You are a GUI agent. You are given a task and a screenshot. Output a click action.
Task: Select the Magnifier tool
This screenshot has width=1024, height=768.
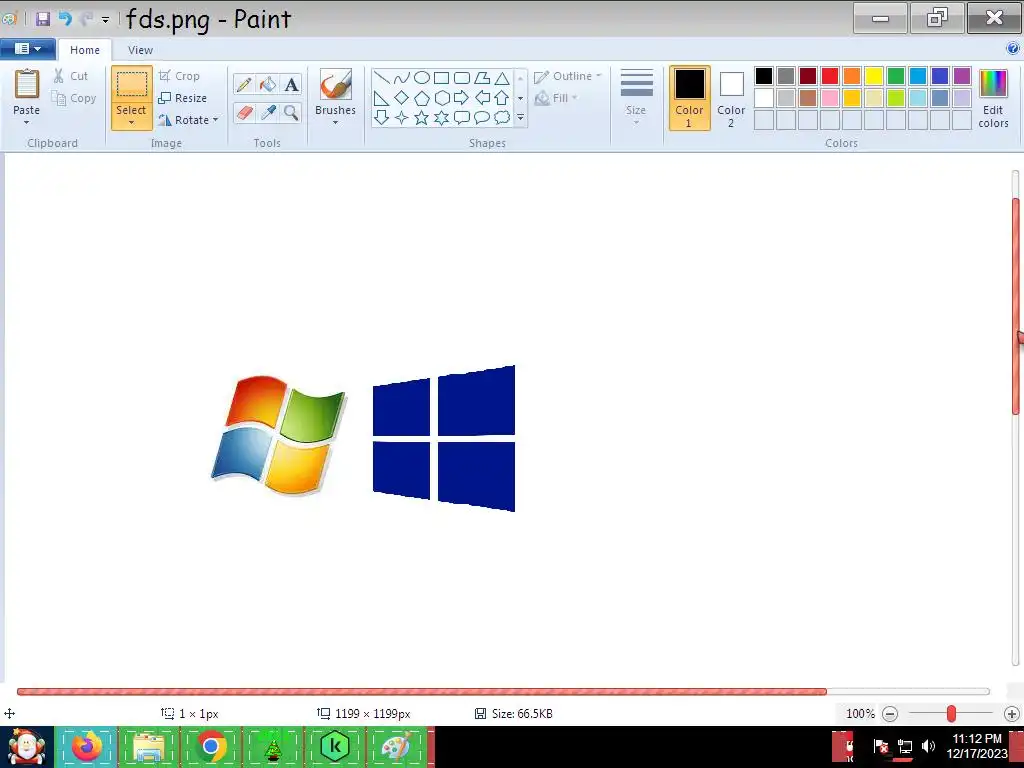[x=291, y=112]
